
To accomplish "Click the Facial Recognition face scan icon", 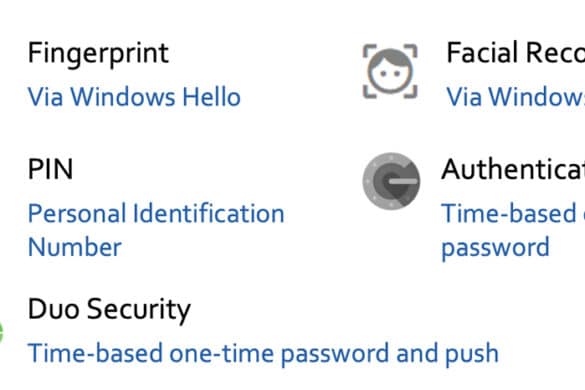I will (x=390, y=71).
